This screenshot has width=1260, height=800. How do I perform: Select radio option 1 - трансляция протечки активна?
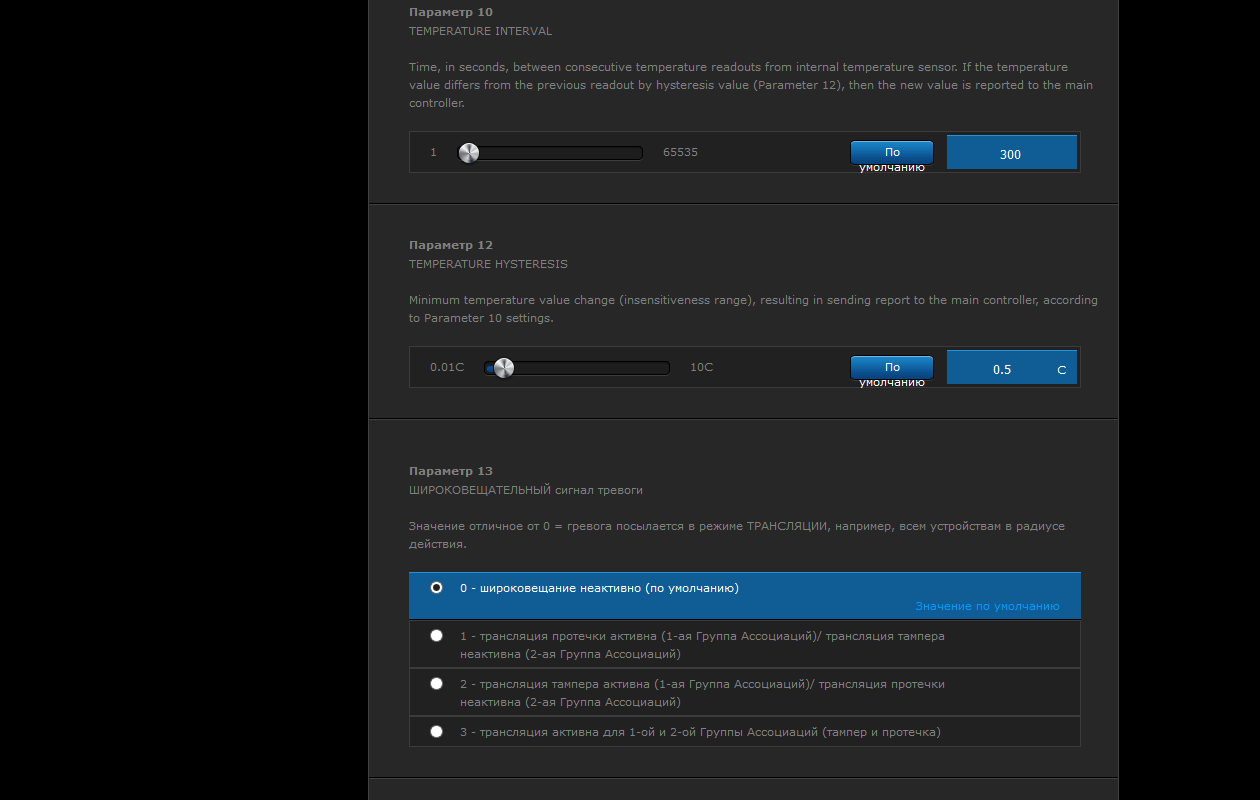point(436,635)
